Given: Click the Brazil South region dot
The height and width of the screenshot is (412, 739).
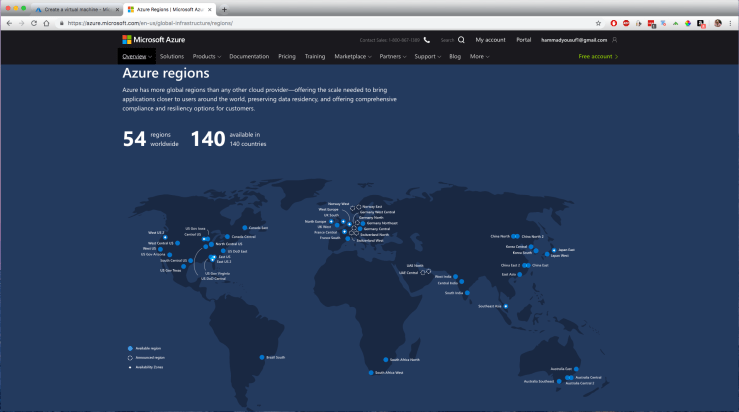Looking at the screenshot, I should (x=262, y=357).
